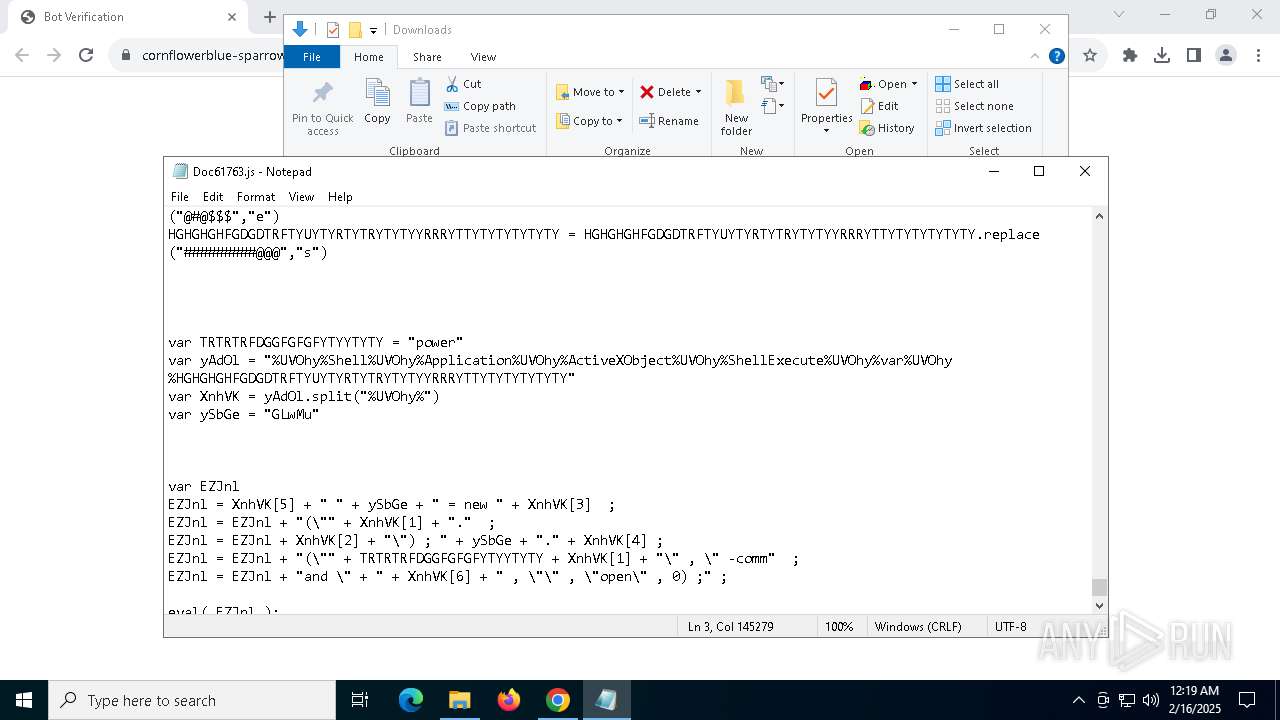The width and height of the screenshot is (1280, 720).
Task: Click the 'var ySbGe' line in Notepad
Action: [x=244, y=414]
